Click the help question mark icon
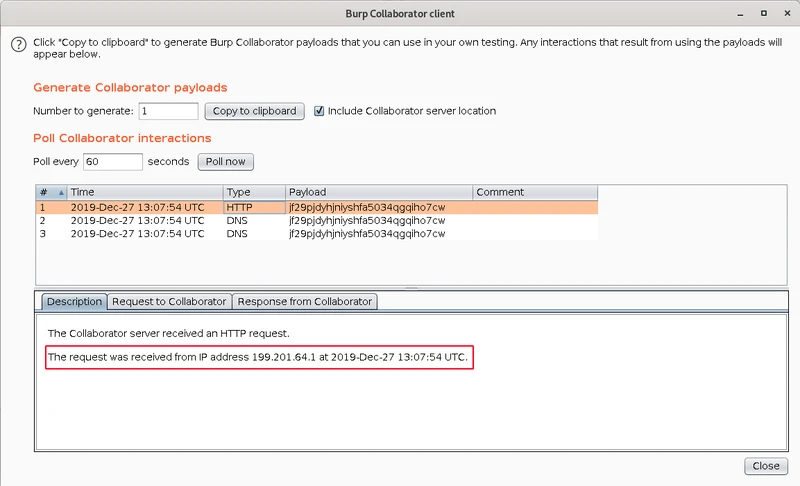This screenshot has width=800, height=486. pos(19,45)
